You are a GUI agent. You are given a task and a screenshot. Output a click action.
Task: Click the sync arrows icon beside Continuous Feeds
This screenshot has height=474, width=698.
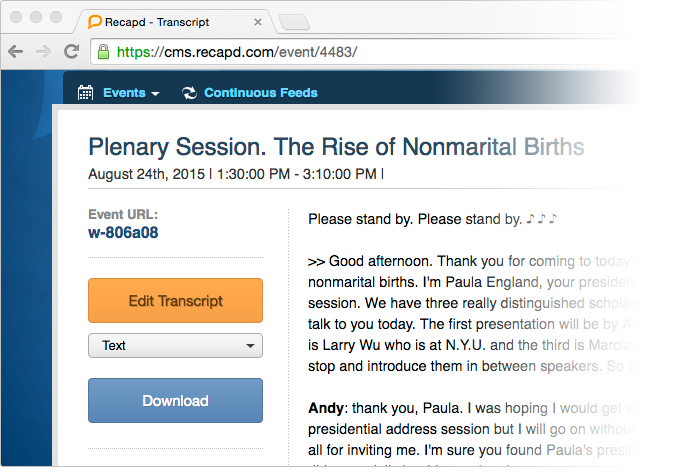click(189, 93)
